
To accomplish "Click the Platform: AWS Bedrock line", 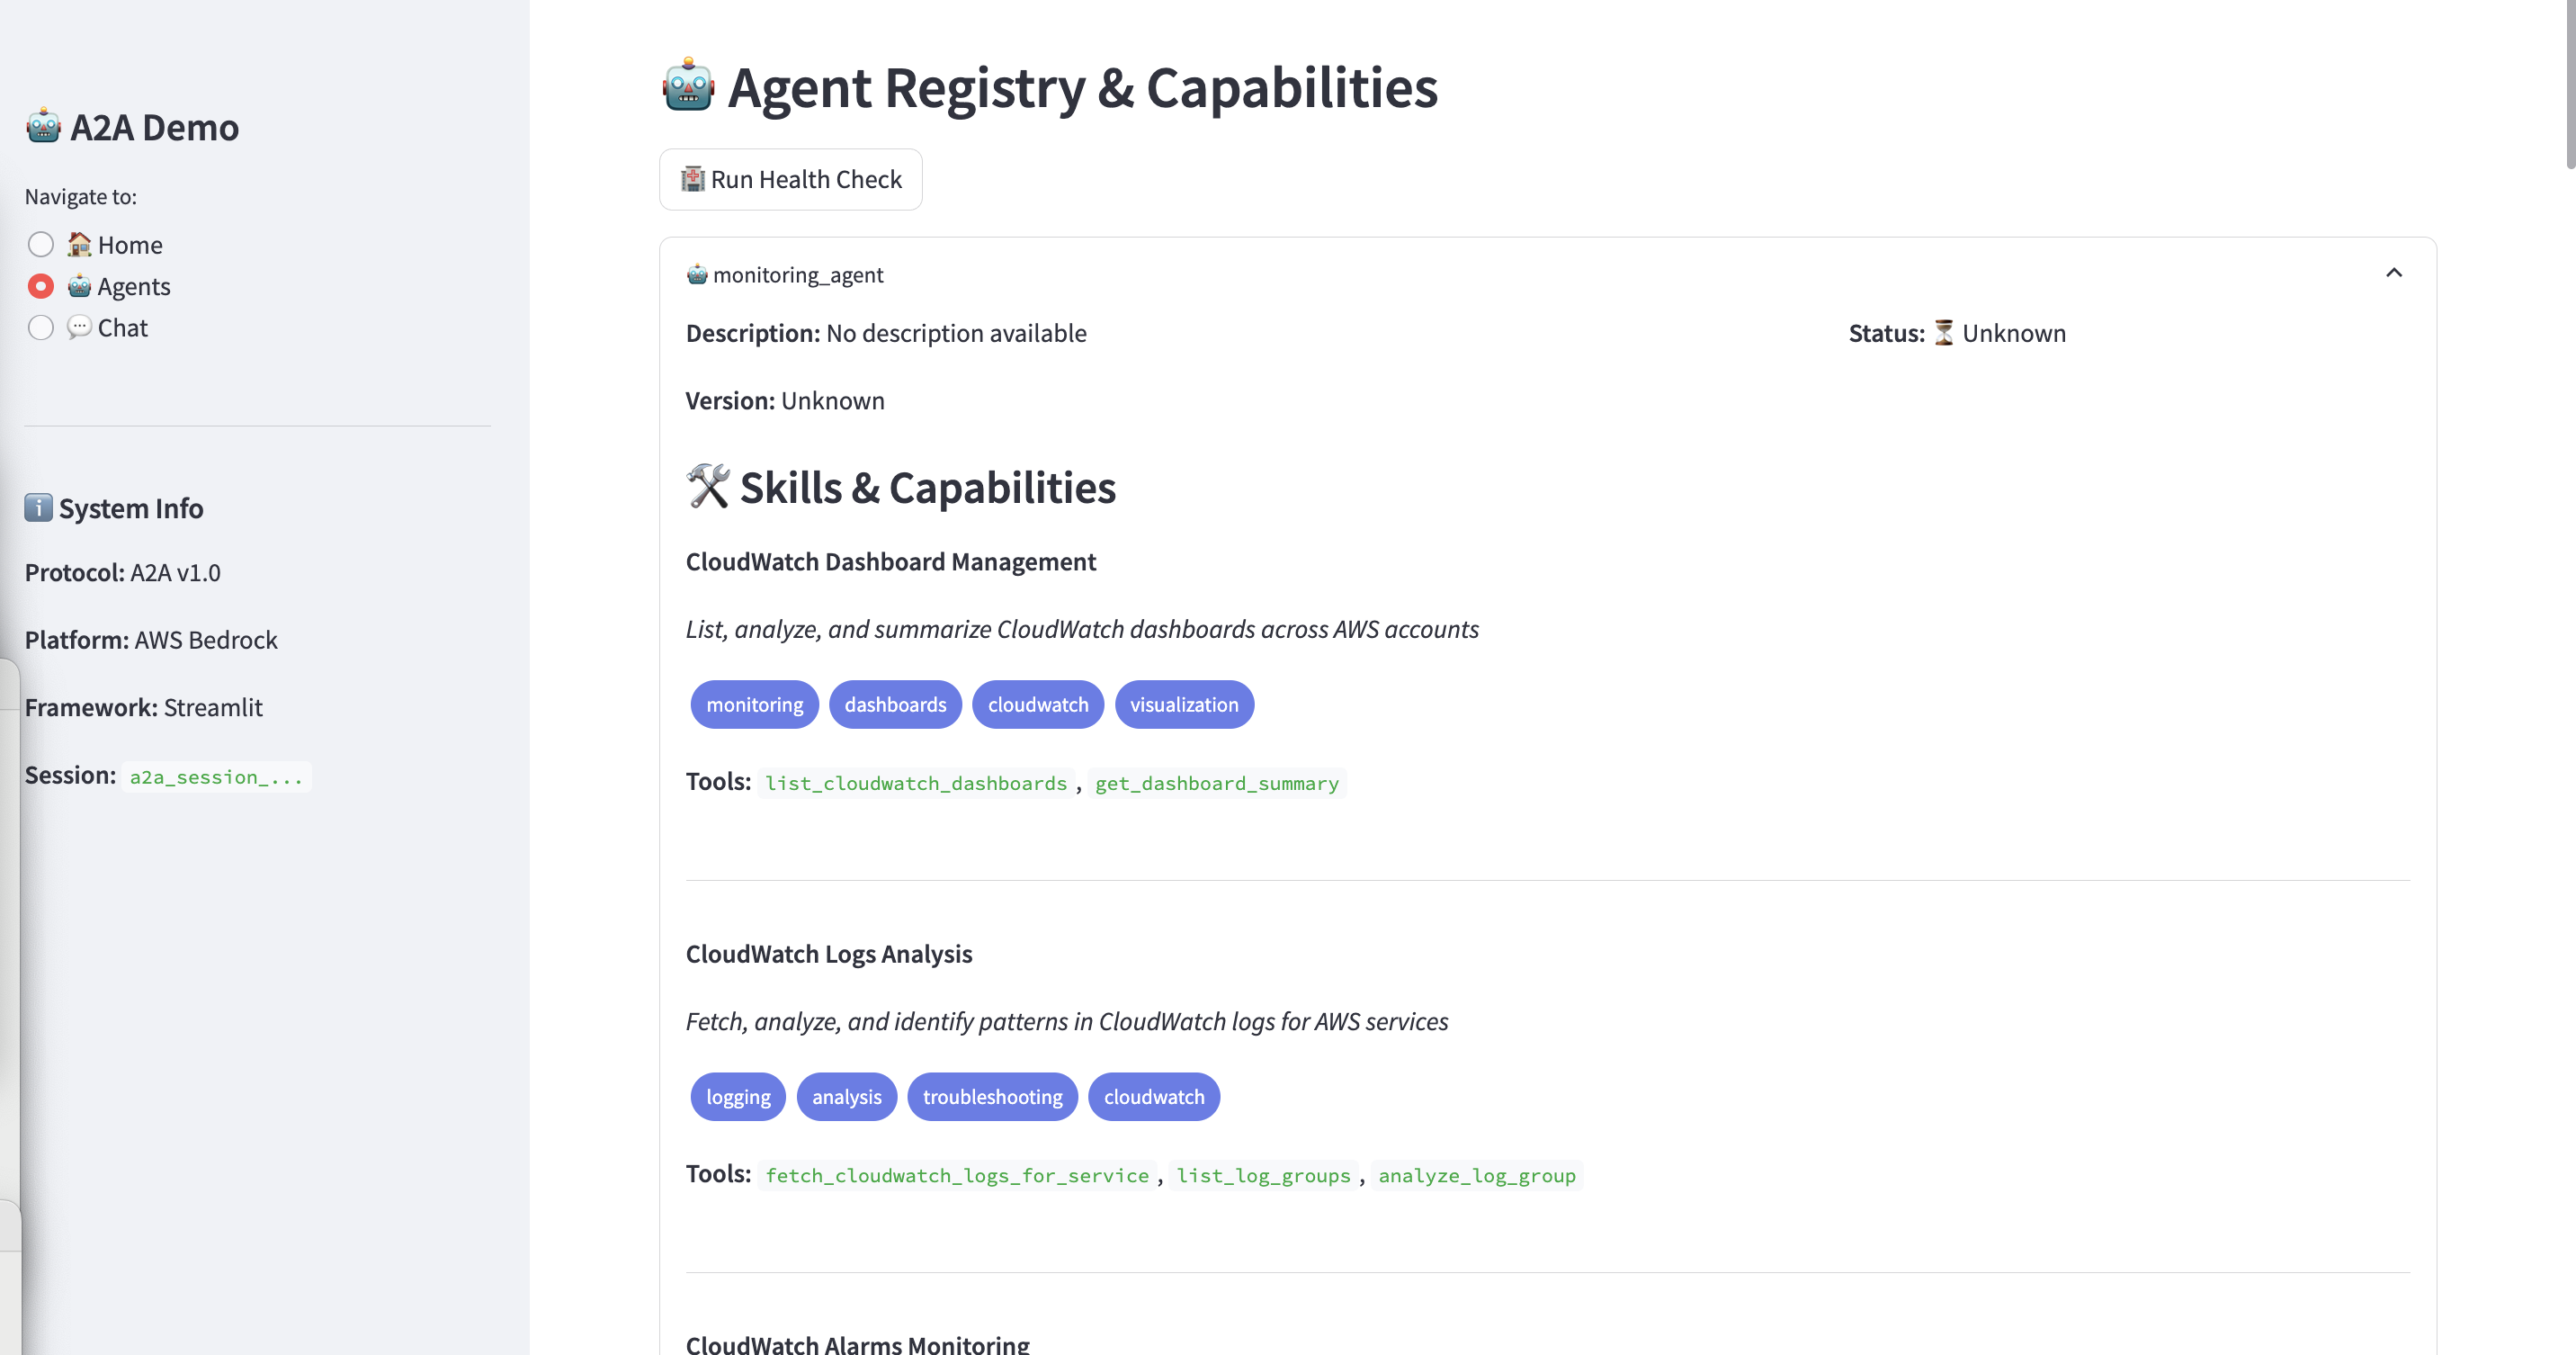I will click(x=151, y=639).
